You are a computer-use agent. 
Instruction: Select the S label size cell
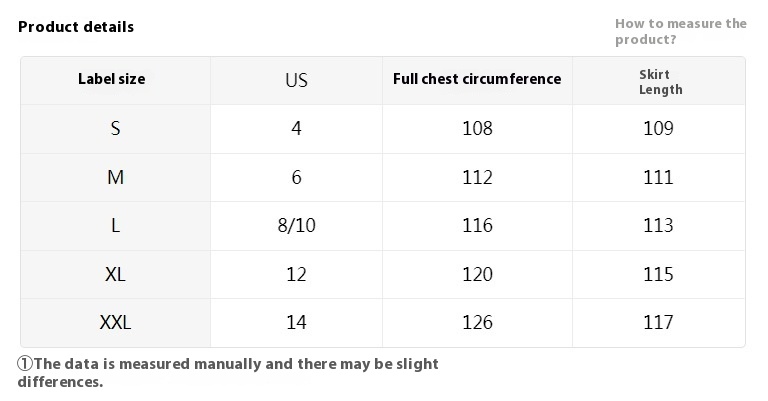pyautogui.click(x=115, y=128)
